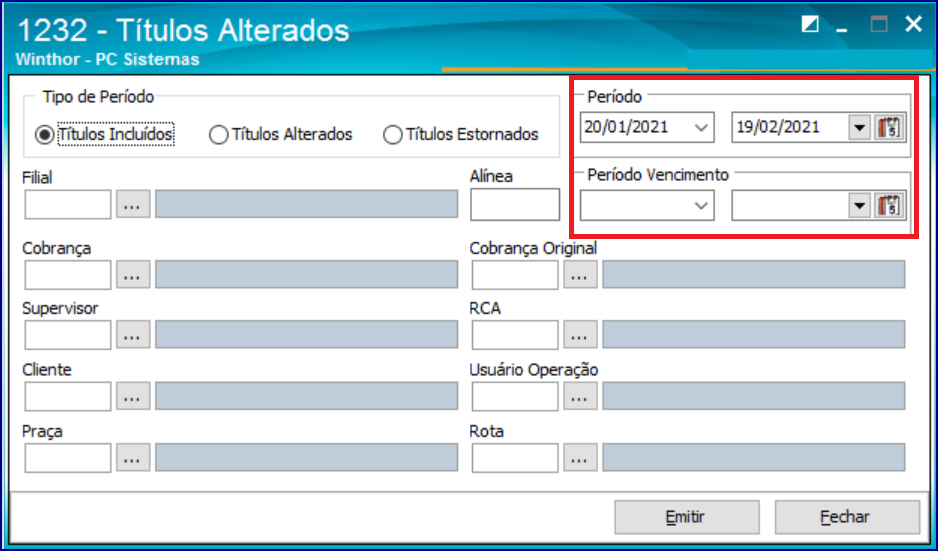Open the Praça lookup ellipsis button
The width and height of the screenshot is (938, 551).
coord(133,458)
